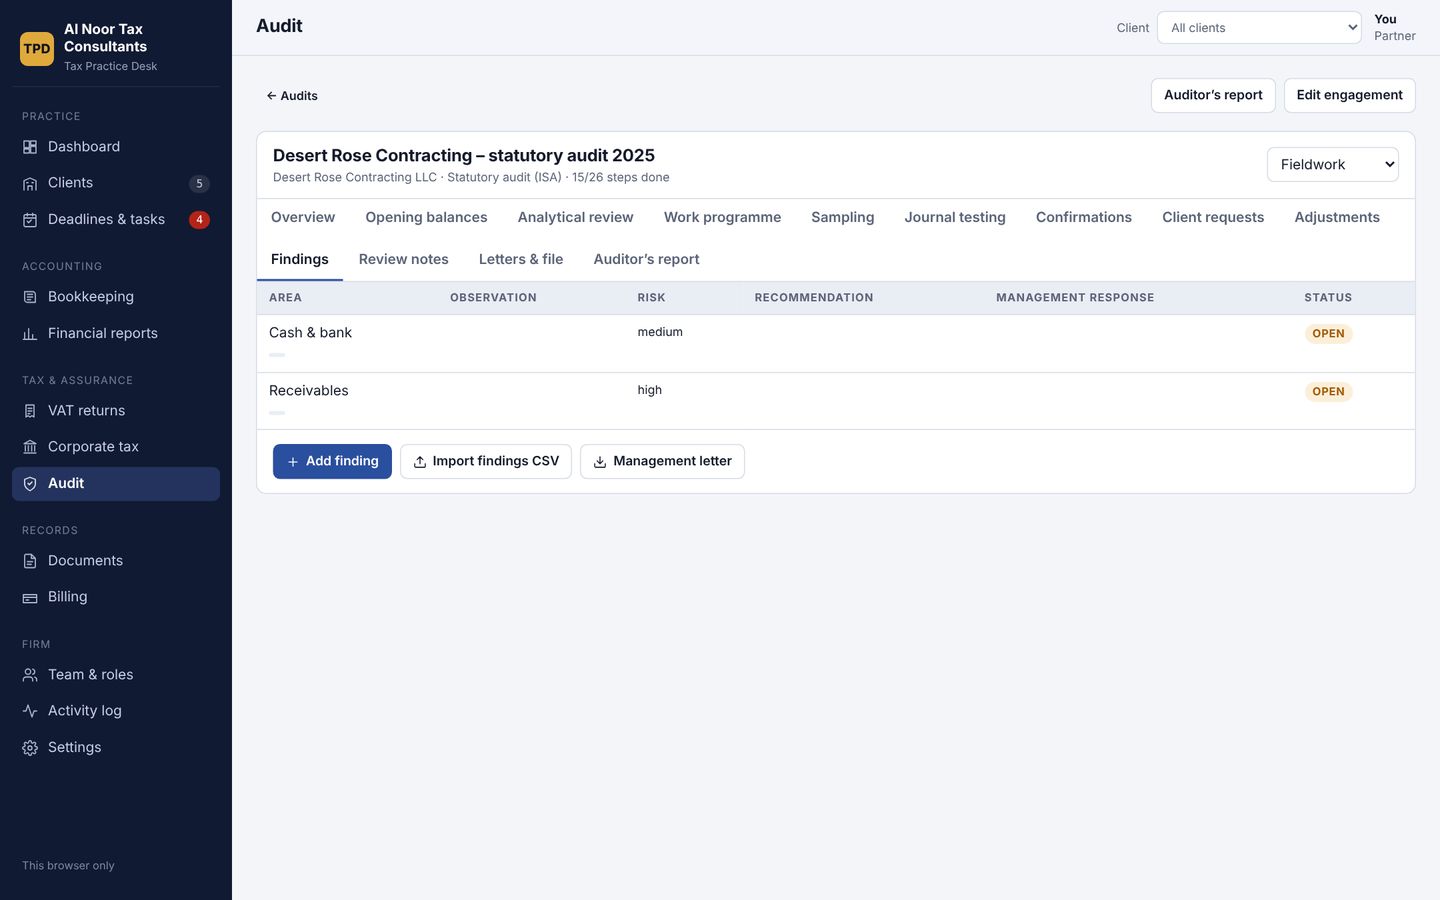
Task: Click the Clients building icon
Action: pyautogui.click(x=30, y=183)
